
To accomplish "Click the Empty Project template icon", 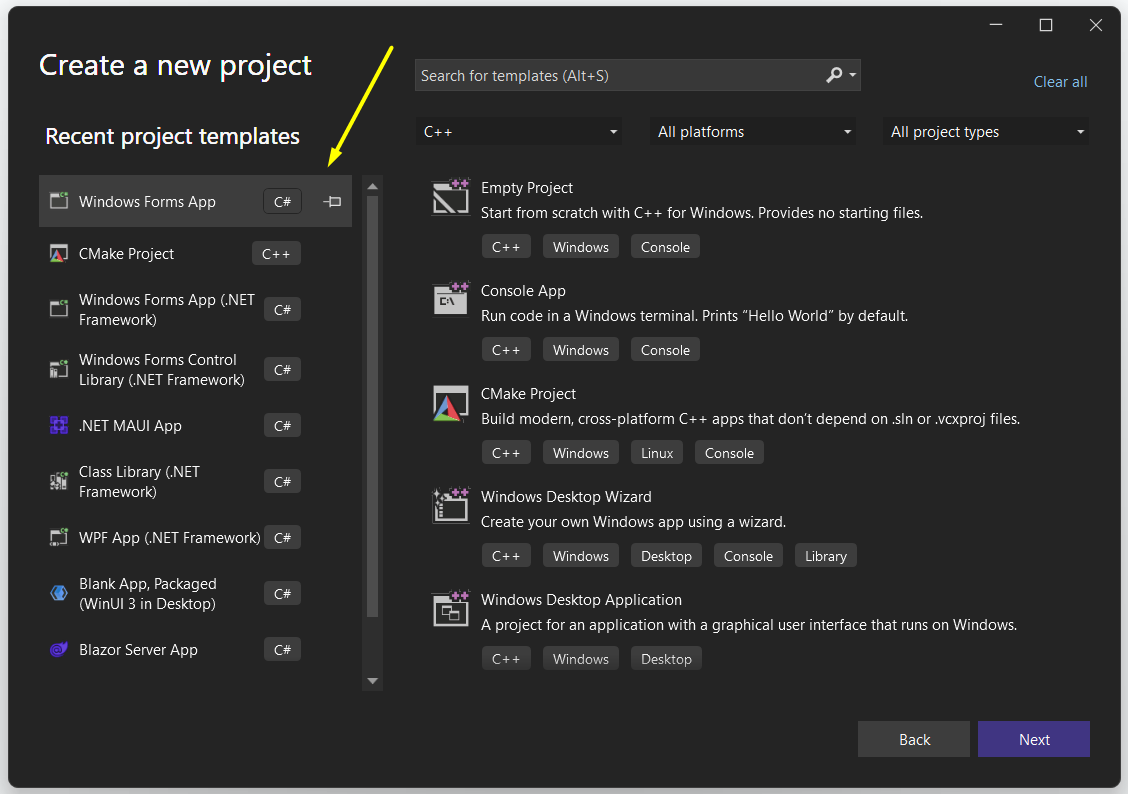I will (450, 196).
